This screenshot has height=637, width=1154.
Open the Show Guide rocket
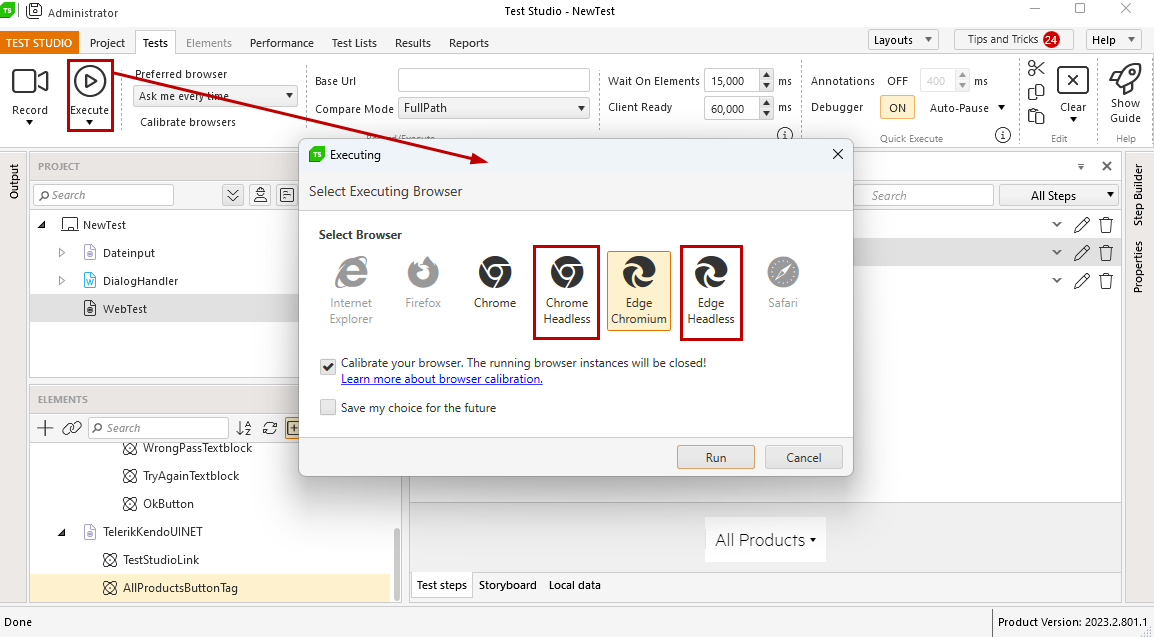pos(1125,79)
